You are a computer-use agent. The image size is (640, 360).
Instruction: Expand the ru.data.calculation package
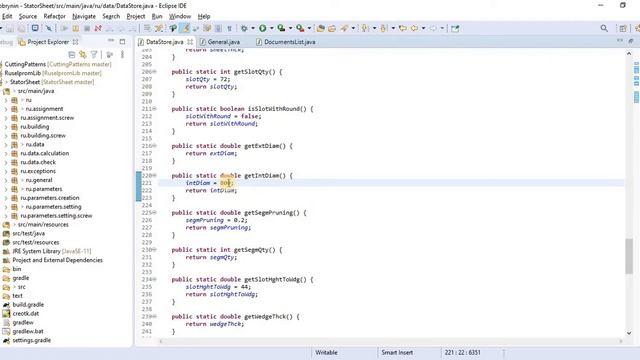click(x=6, y=153)
